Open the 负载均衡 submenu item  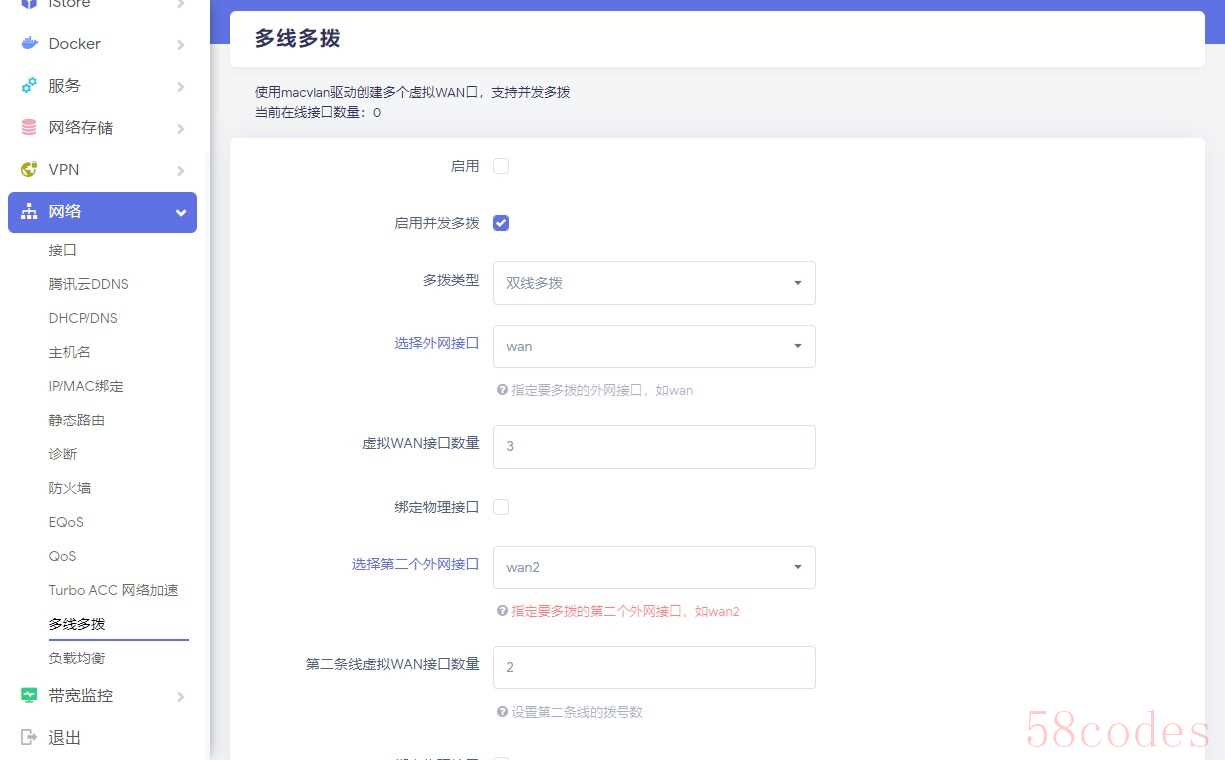pos(76,658)
